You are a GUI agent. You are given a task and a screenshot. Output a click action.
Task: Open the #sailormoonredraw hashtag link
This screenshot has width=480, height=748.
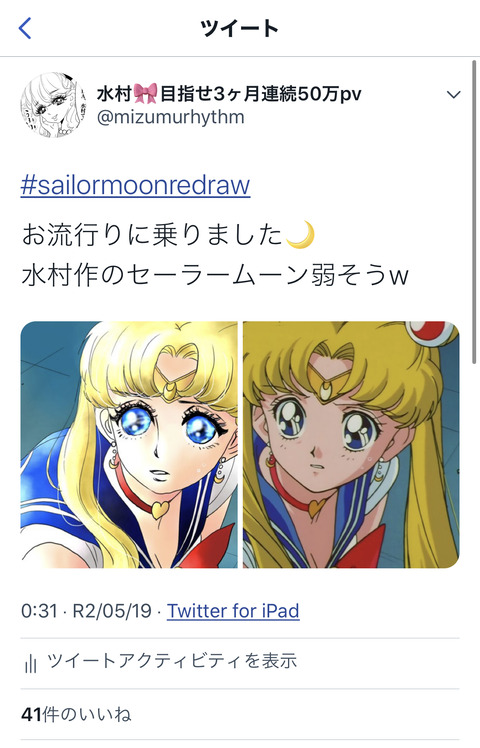coord(136,186)
